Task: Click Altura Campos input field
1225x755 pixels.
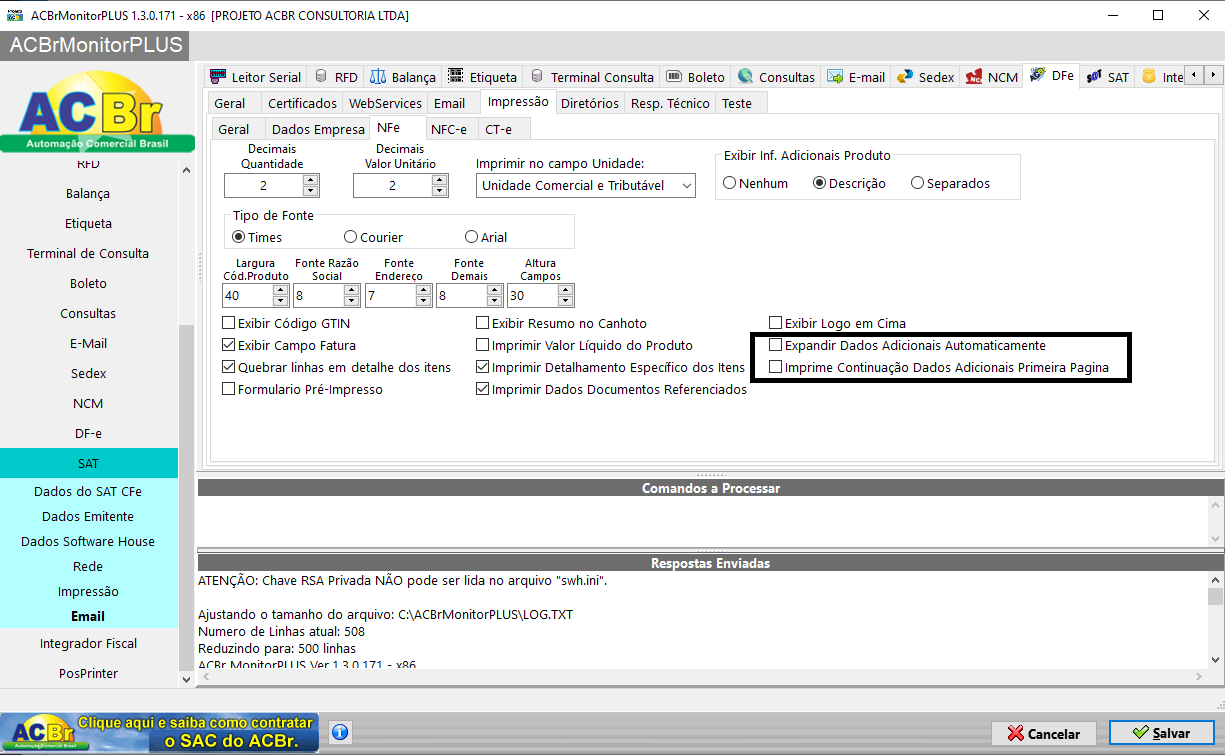Action: point(533,295)
